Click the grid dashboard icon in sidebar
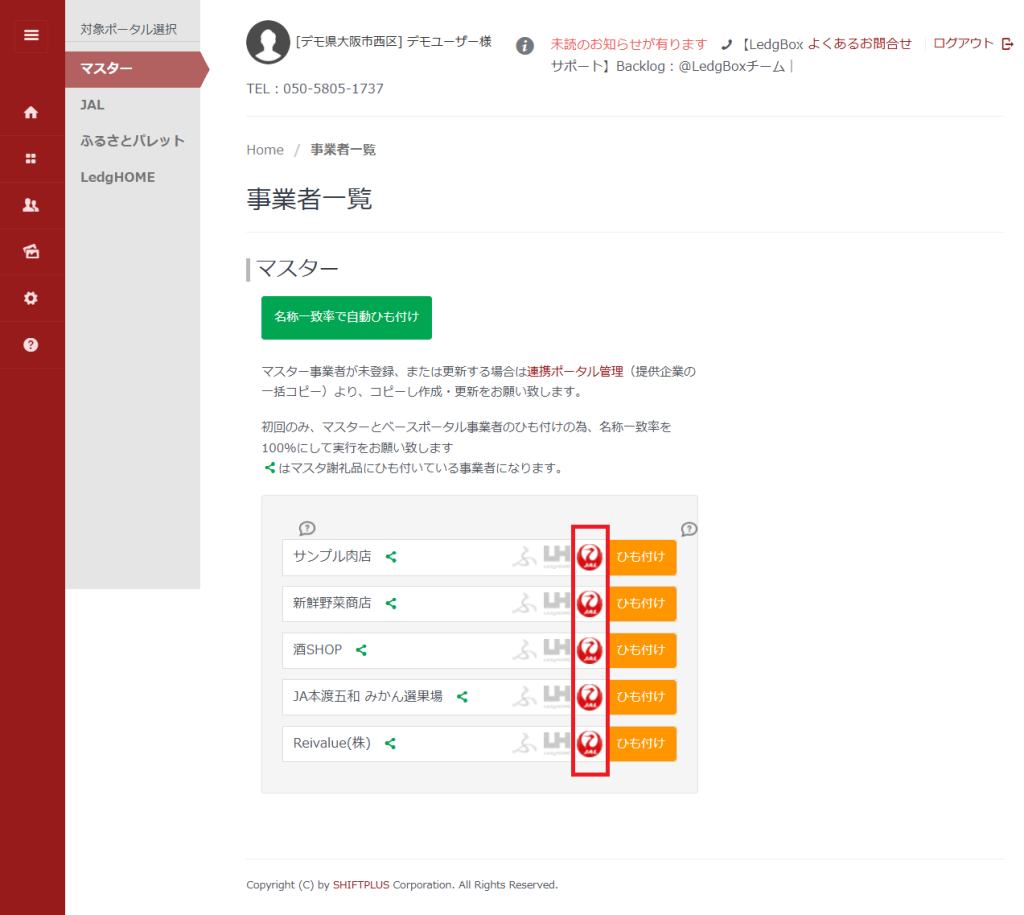The image size is (1024, 915). point(31,159)
